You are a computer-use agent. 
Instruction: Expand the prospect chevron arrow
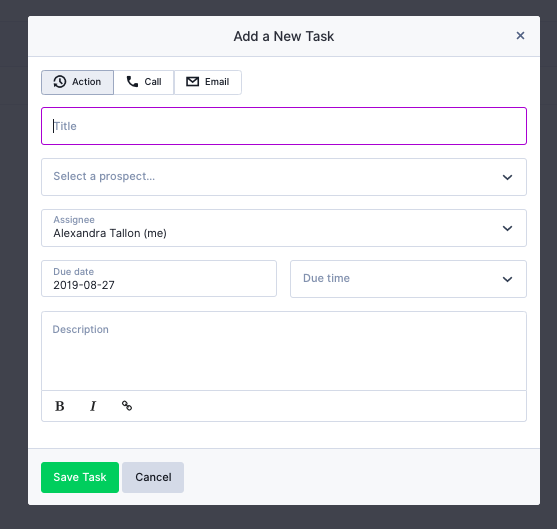[x=507, y=177]
